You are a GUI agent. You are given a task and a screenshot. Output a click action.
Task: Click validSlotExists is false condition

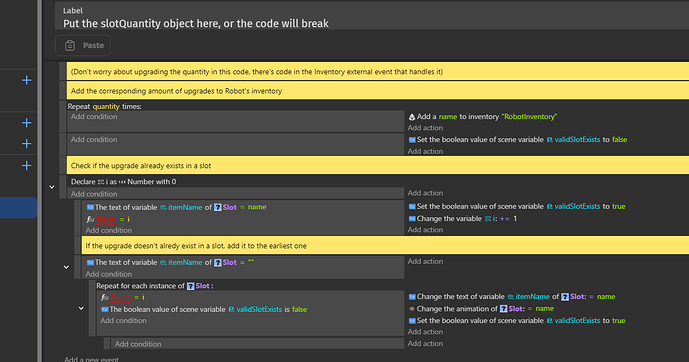[204, 309]
